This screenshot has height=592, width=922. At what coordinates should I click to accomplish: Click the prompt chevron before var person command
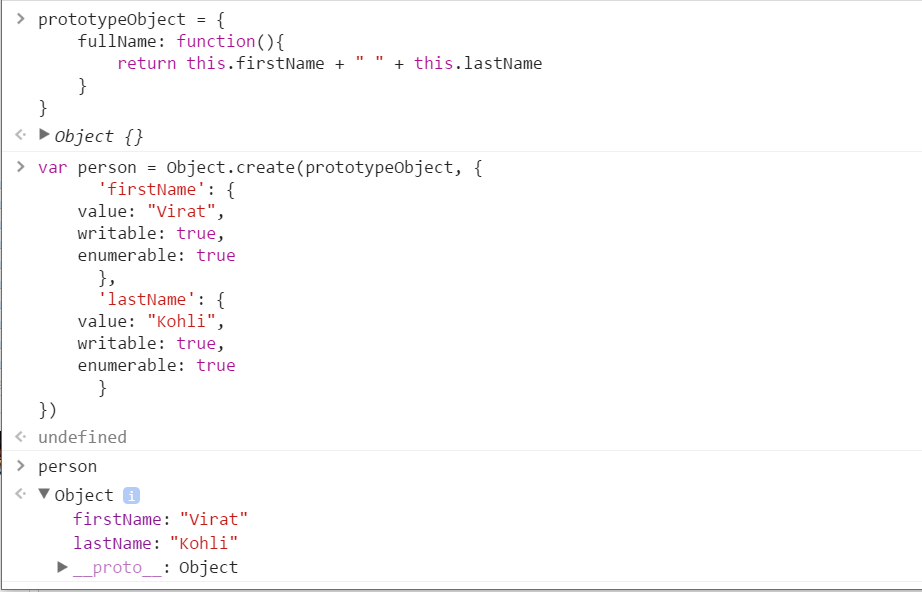pyautogui.click(x=21, y=166)
